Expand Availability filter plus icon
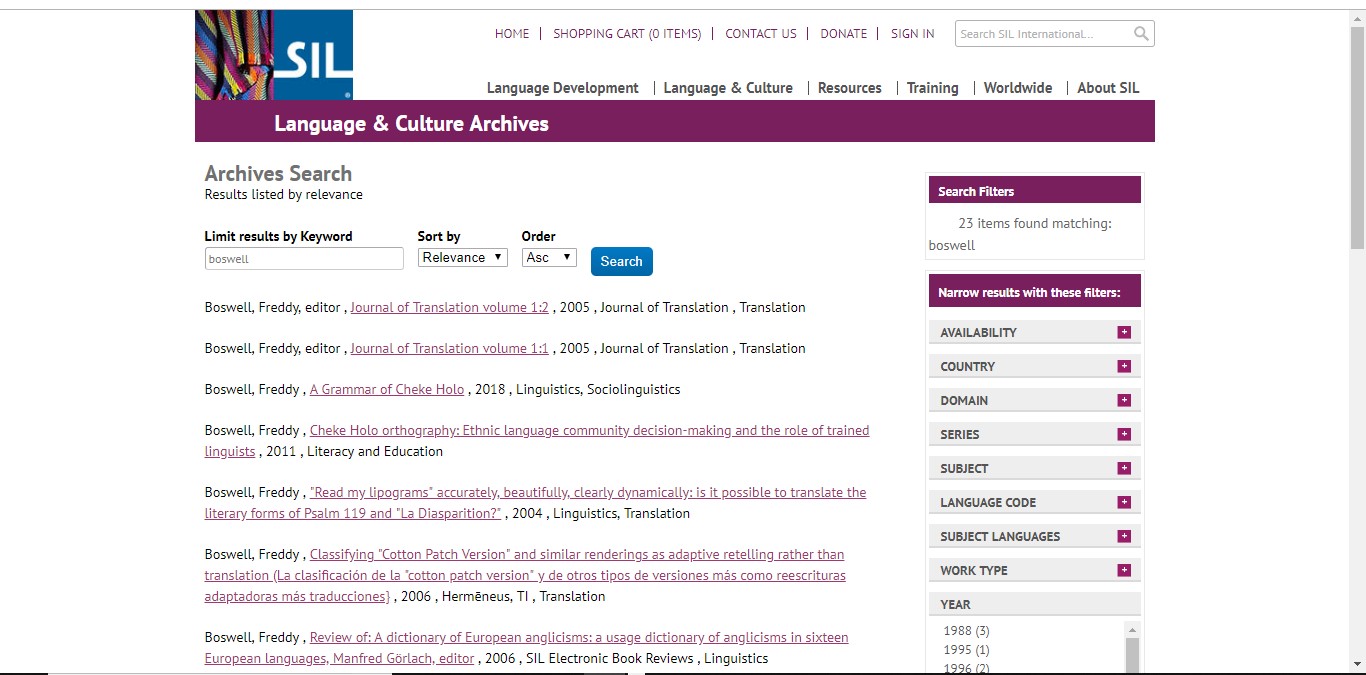The width and height of the screenshot is (1366, 675). point(1124,333)
